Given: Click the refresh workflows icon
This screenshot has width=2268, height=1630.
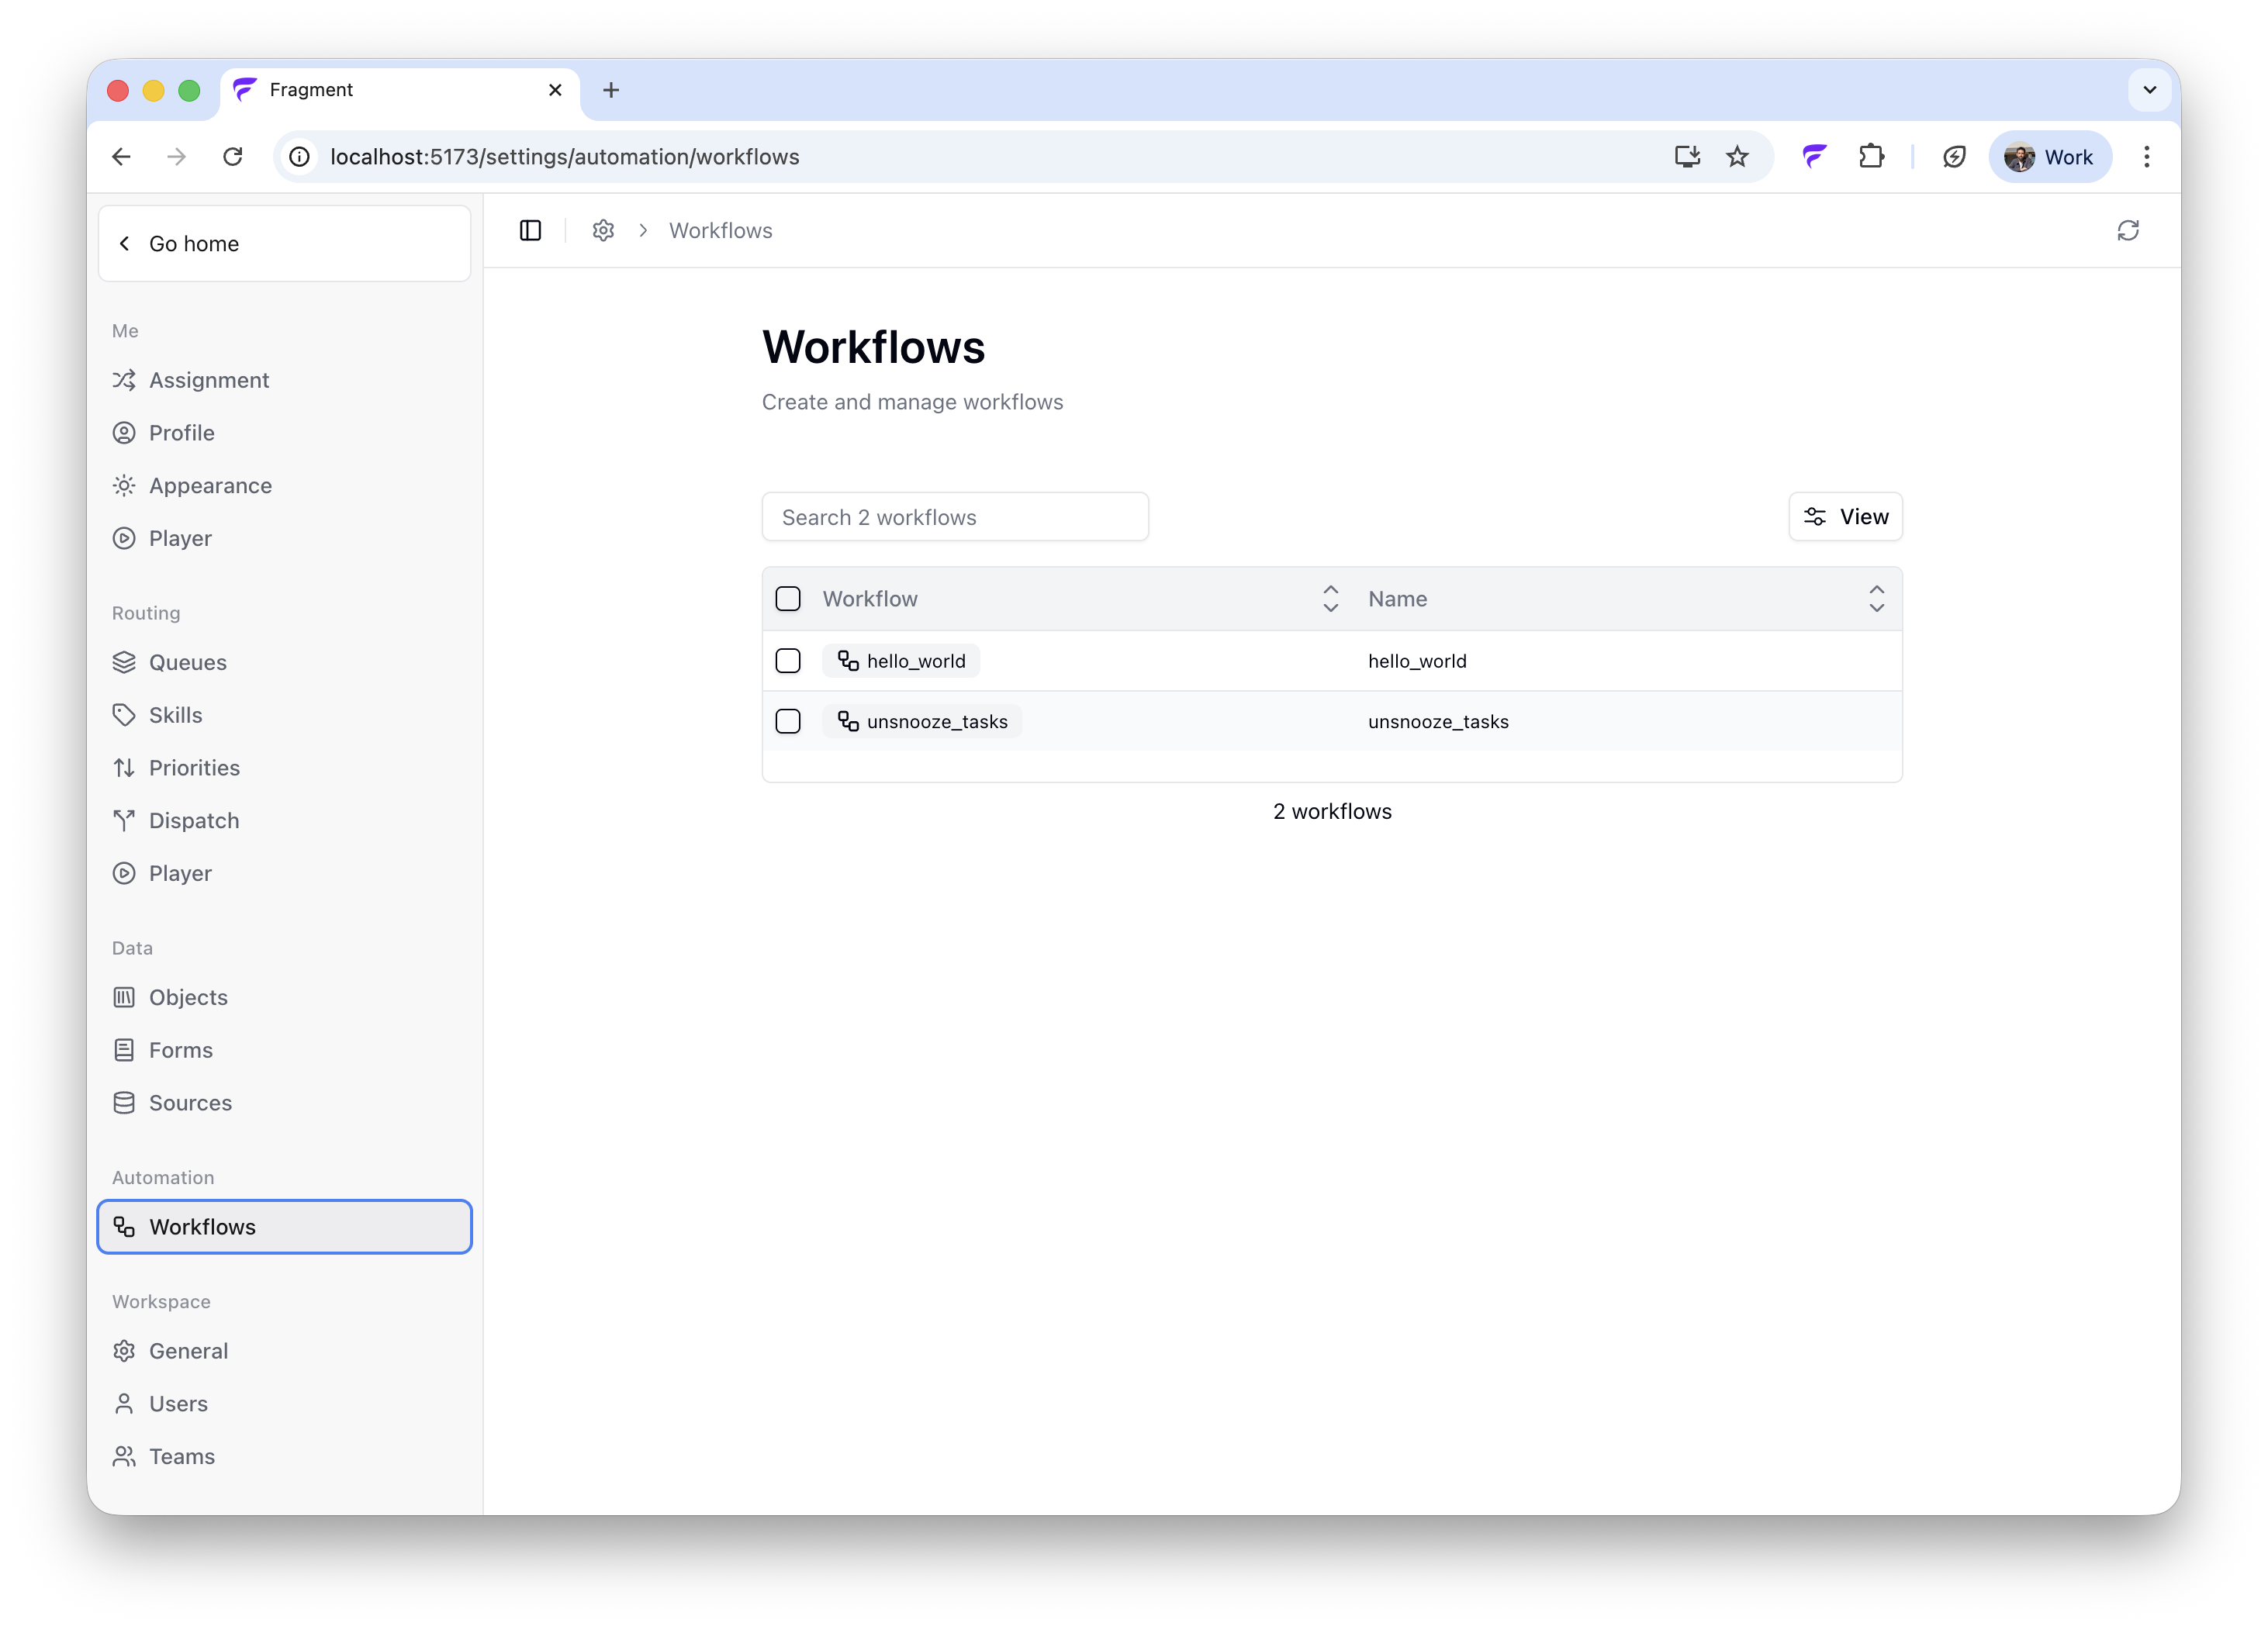Looking at the screenshot, I should pos(2127,231).
